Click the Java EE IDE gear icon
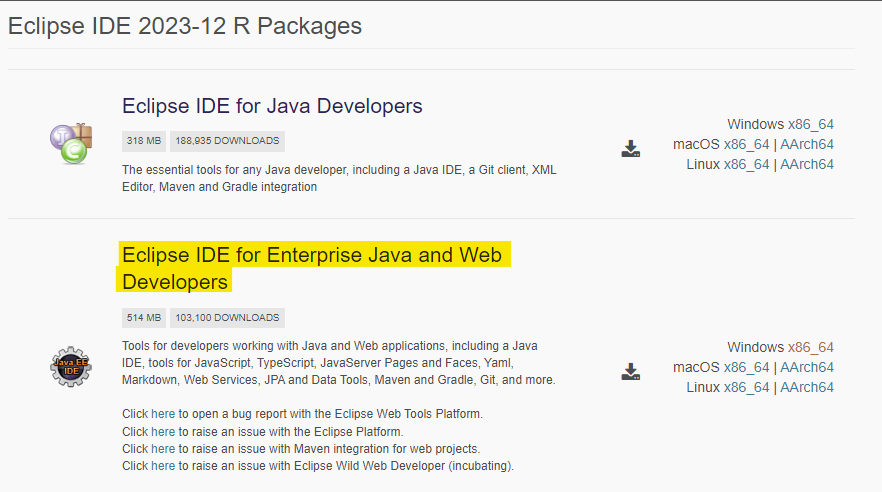Viewport: 882px width, 492px height. point(71,367)
